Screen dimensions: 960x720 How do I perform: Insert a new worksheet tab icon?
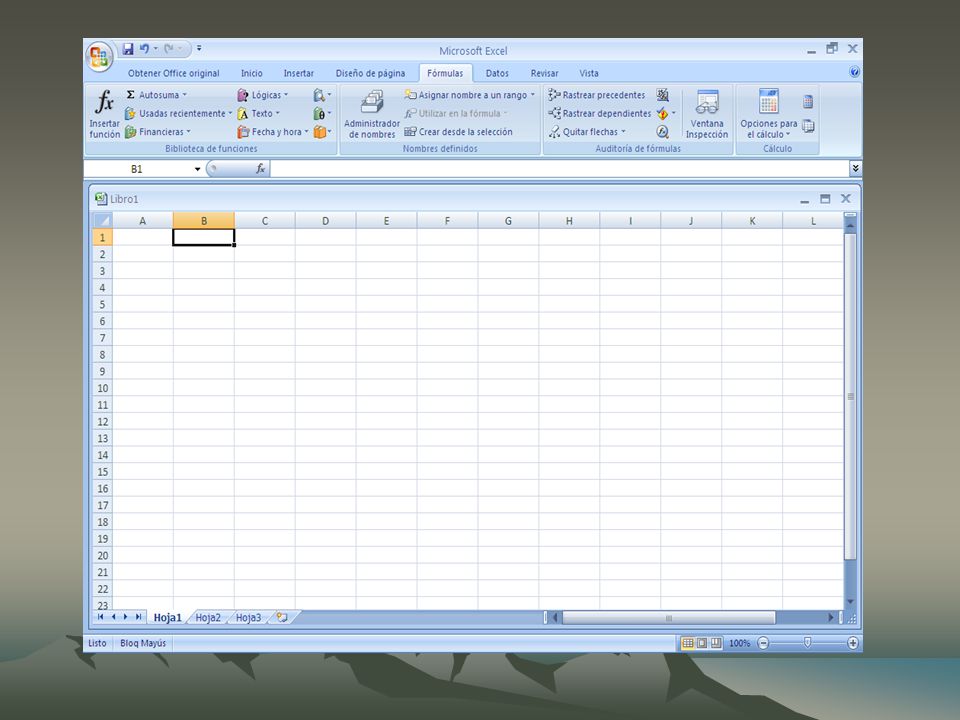coord(282,617)
